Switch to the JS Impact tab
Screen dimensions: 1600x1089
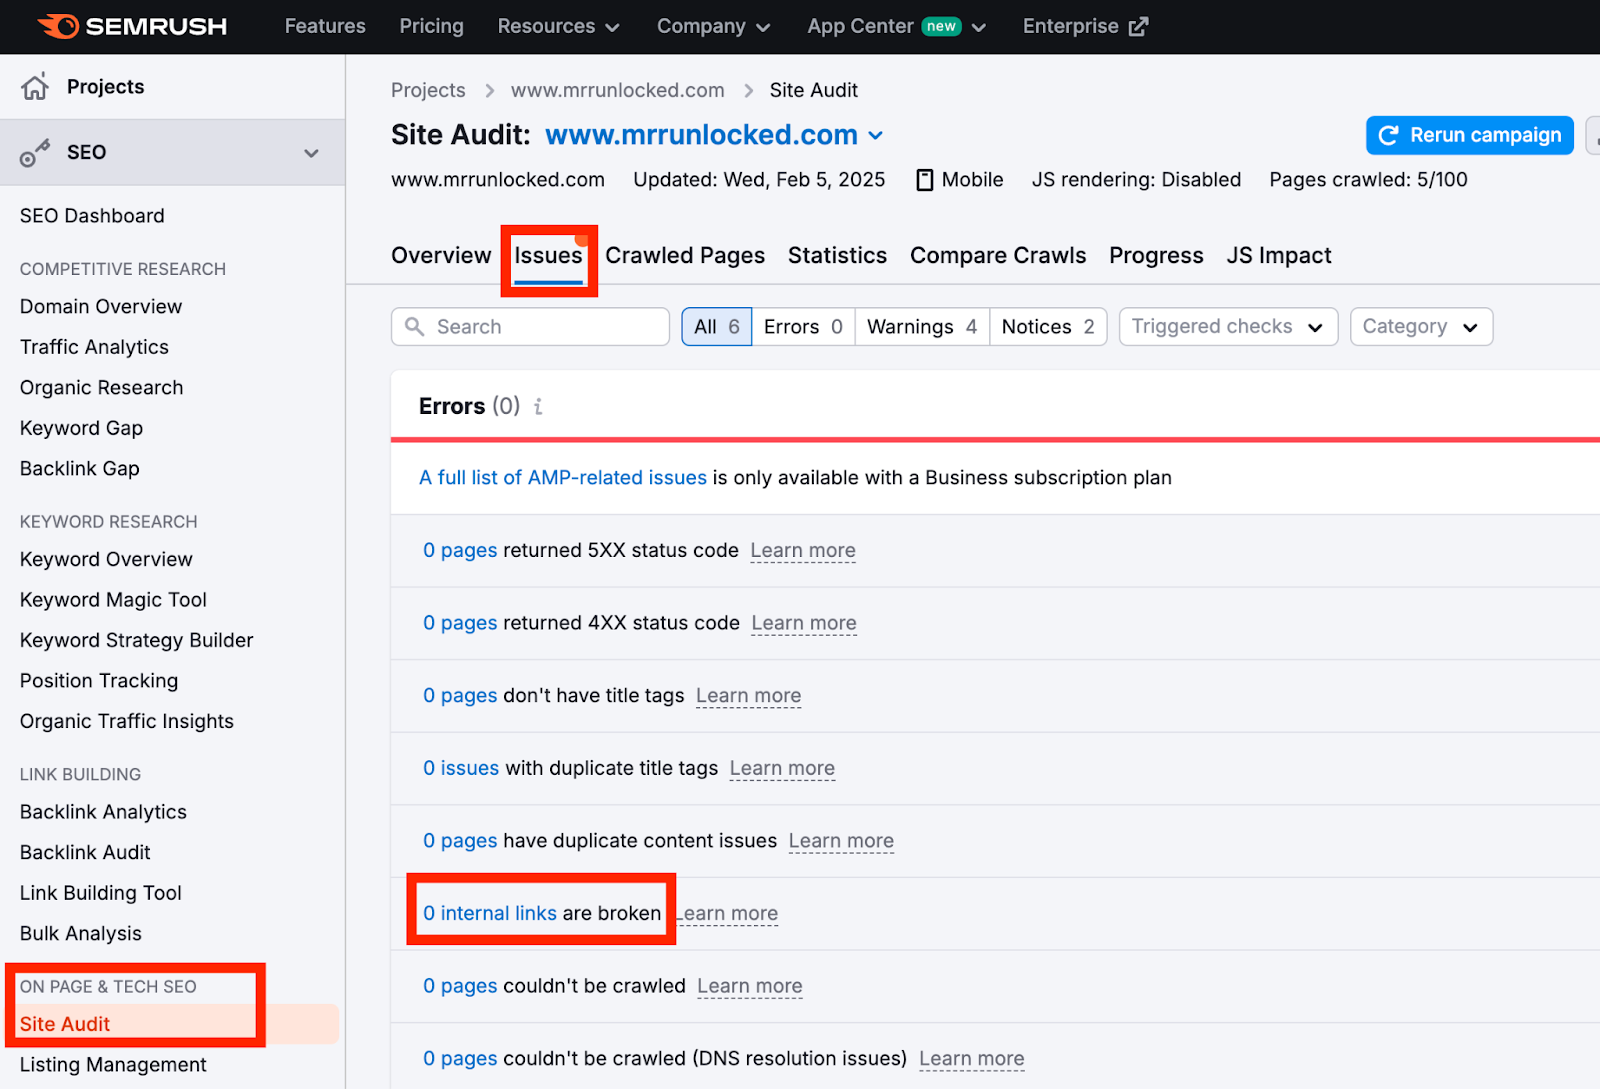pyautogui.click(x=1279, y=255)
